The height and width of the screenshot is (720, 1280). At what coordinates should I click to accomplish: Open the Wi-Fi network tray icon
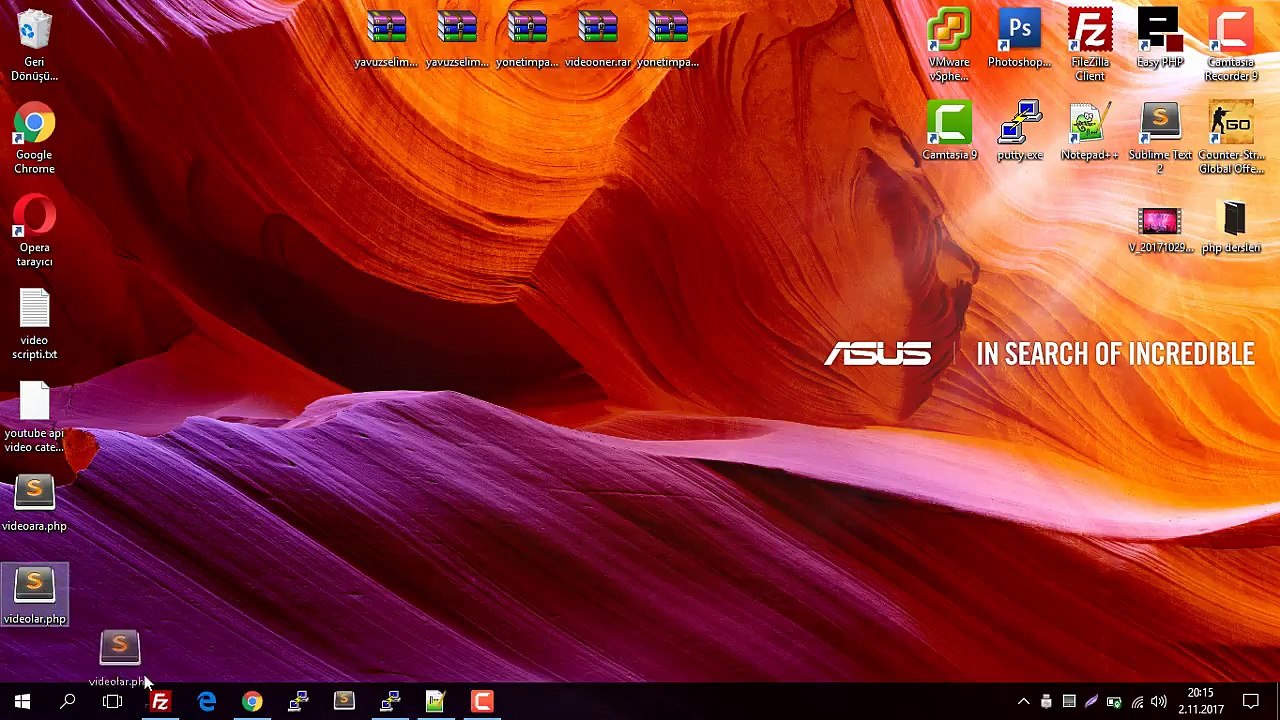coord(1137,702)
